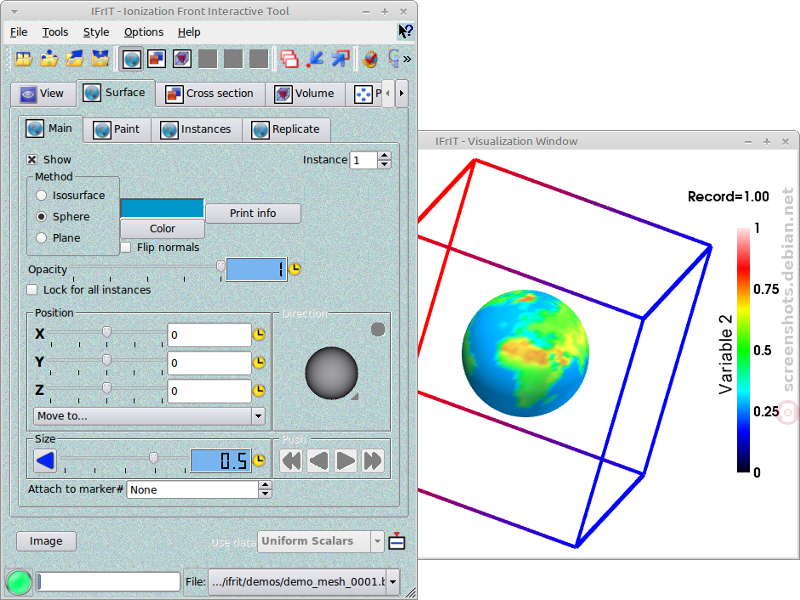This screenshot has width=800, height=600.
Task: Click the green status light indicator
Action: 19,582
